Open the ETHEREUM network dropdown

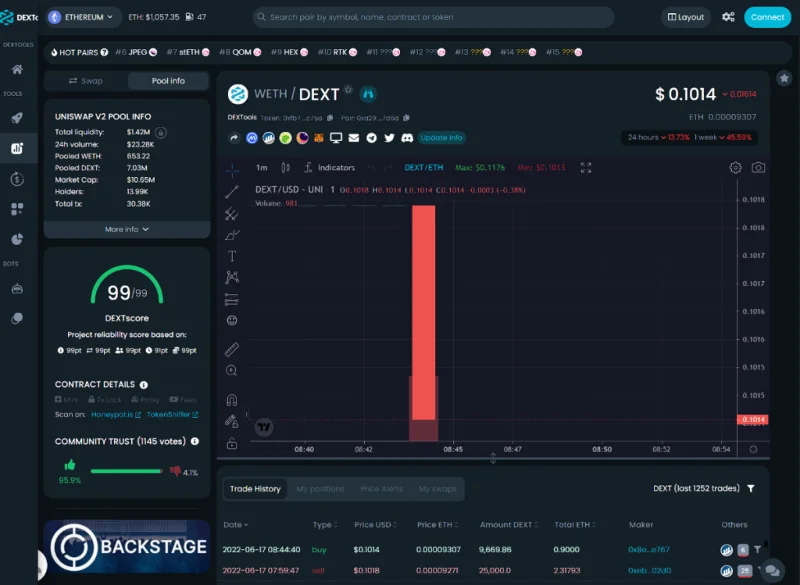pyautogui.click(x=84, y=17)
